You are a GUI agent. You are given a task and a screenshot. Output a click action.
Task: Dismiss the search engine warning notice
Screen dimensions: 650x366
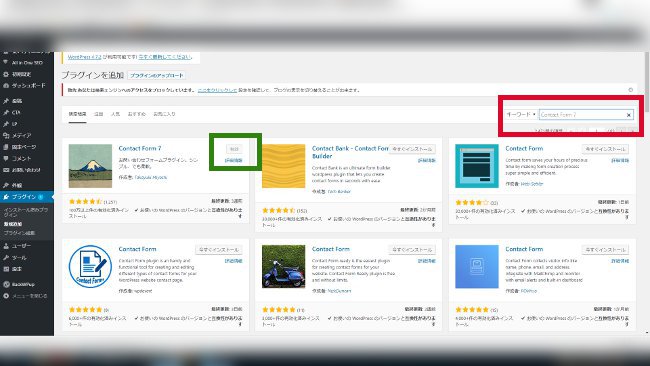[x=631, y=90]
